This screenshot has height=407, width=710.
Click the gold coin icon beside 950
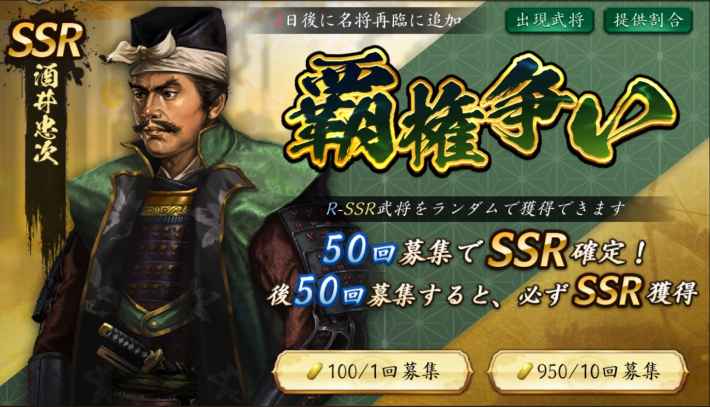coord(526,372)
